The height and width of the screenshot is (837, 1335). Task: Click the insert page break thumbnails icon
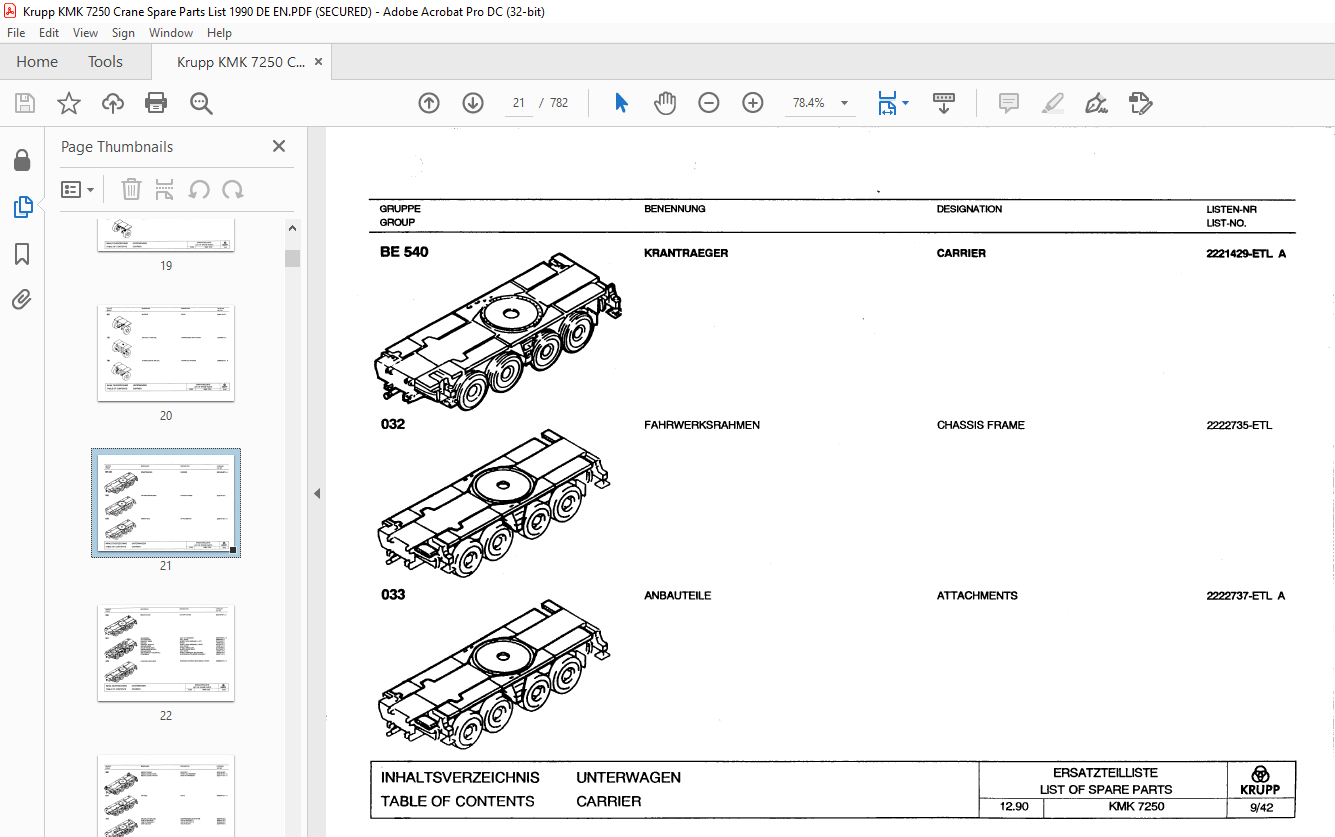click(x=165, y=189)
